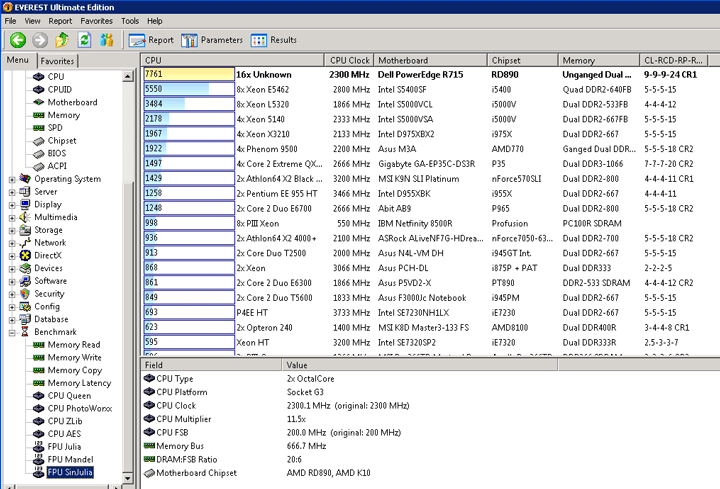Click the Benchmark hourglass icon
Image resolution: width=720 pixels, height=489 pixels.
(25, 332)
